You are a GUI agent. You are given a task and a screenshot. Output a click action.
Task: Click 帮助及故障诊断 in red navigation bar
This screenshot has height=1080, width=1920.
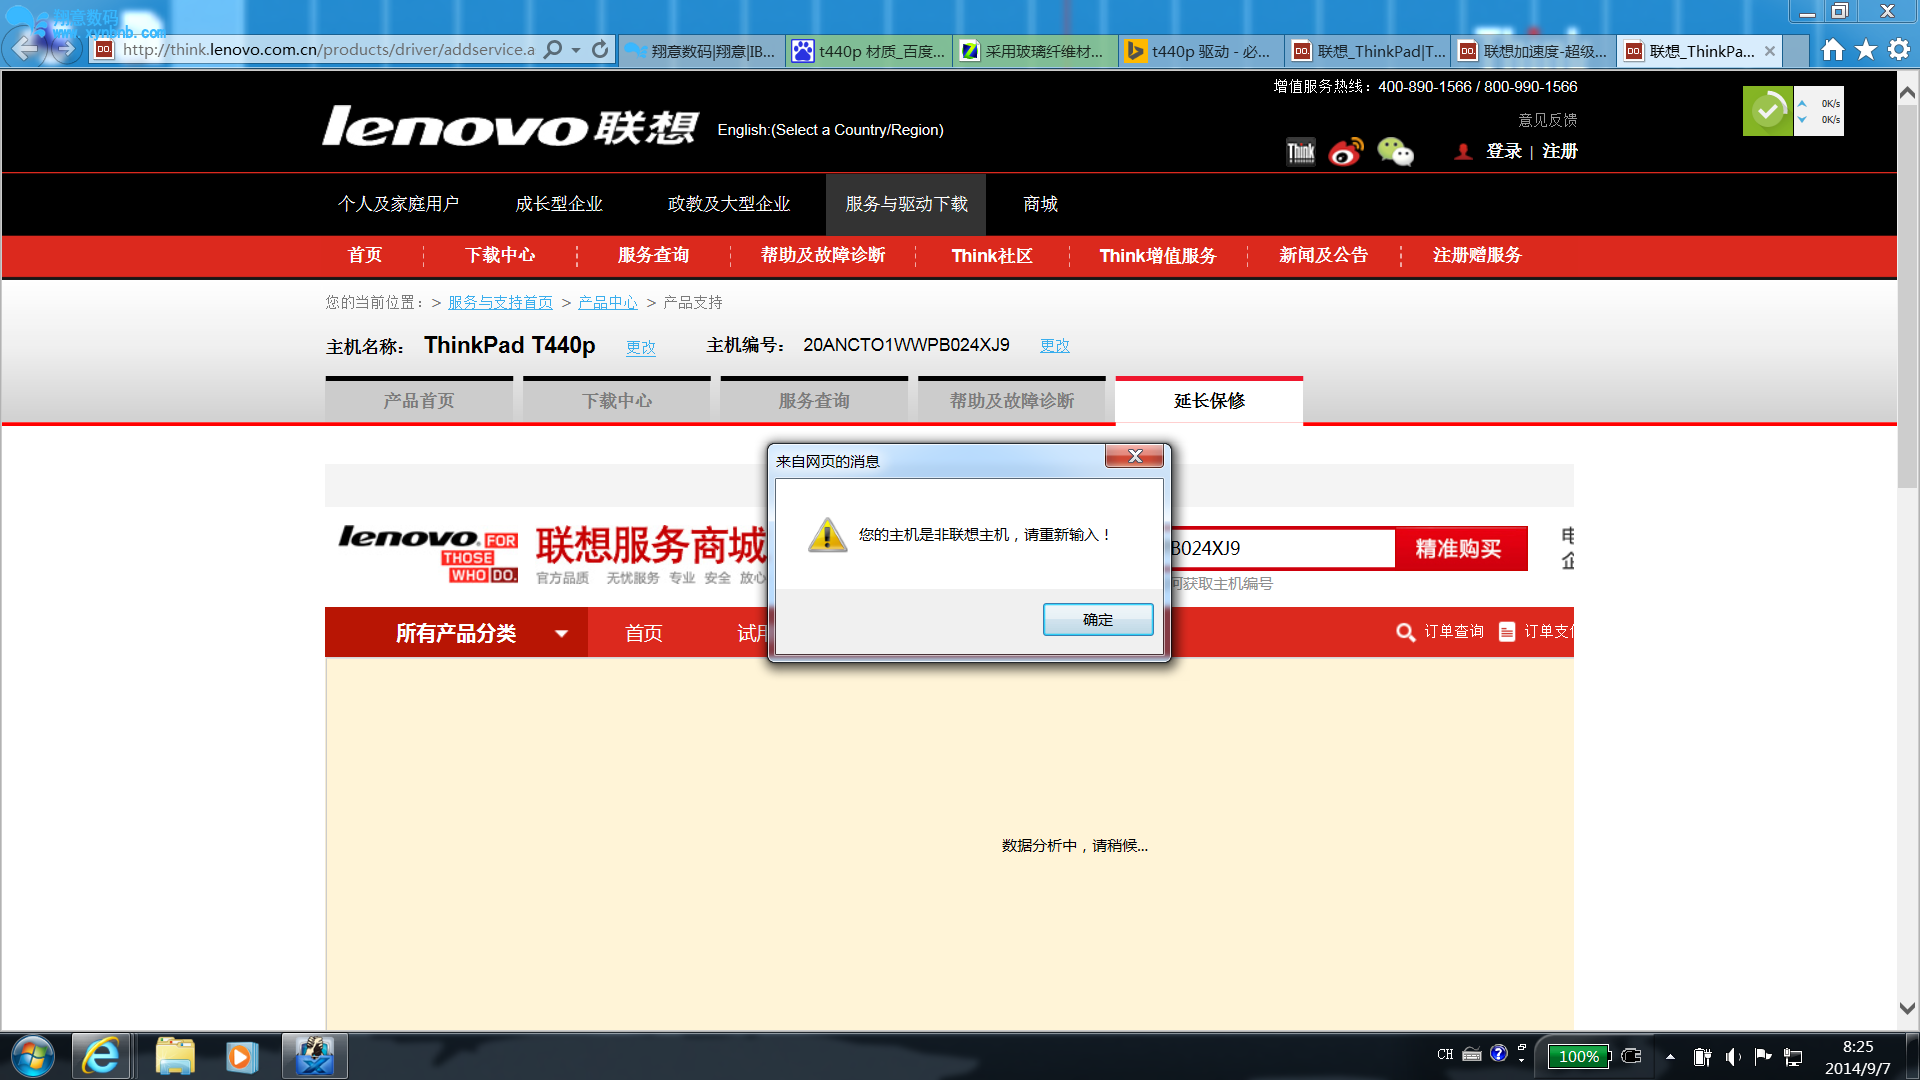pos(823,255)
